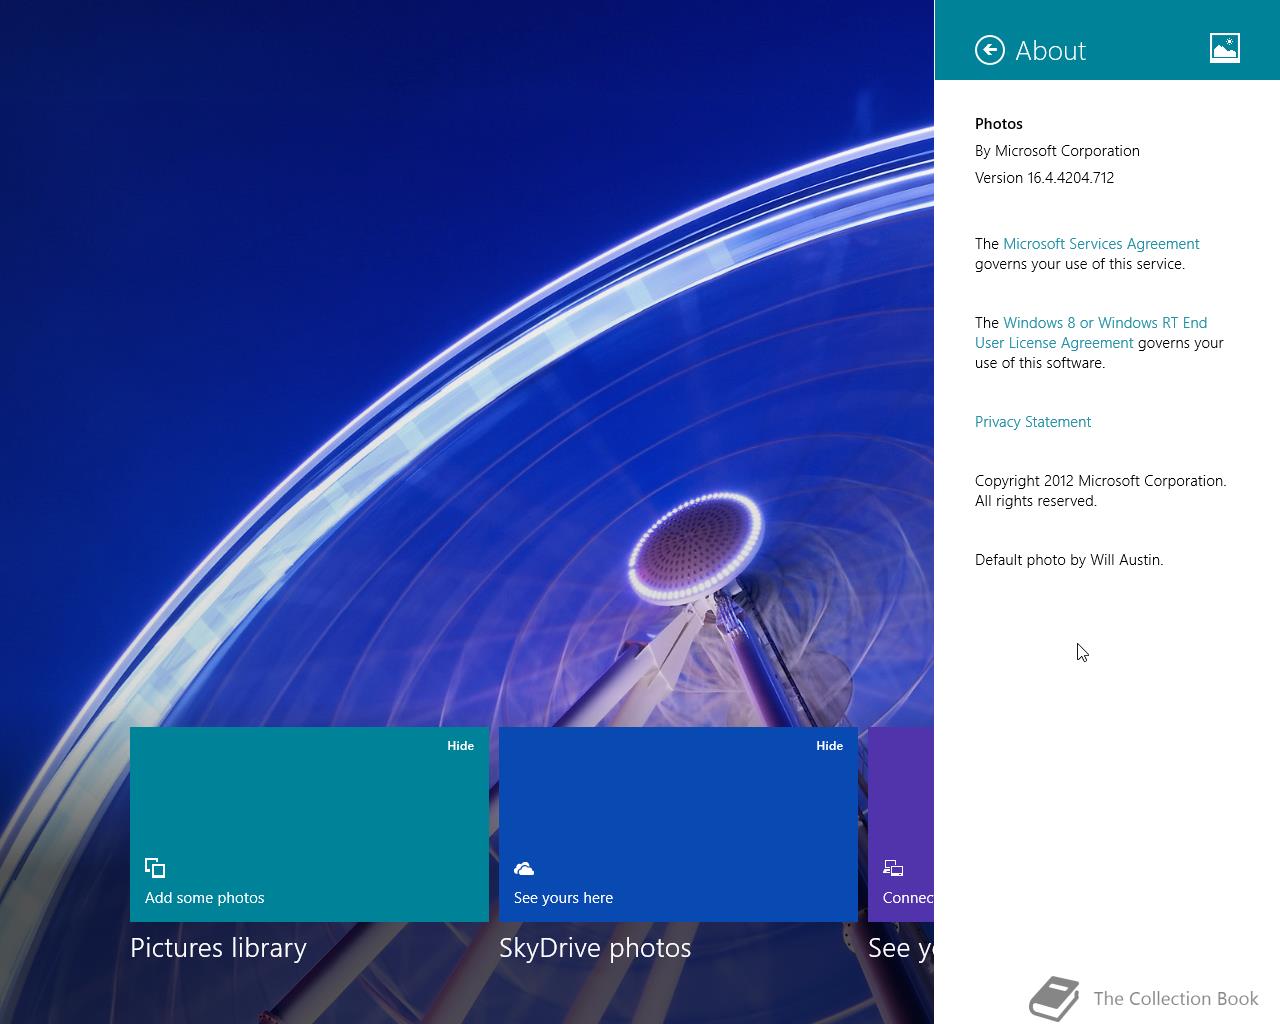Open the Add some photos tile
The height and width of the screenshot is (1024, 1280).
click(309, 824)
